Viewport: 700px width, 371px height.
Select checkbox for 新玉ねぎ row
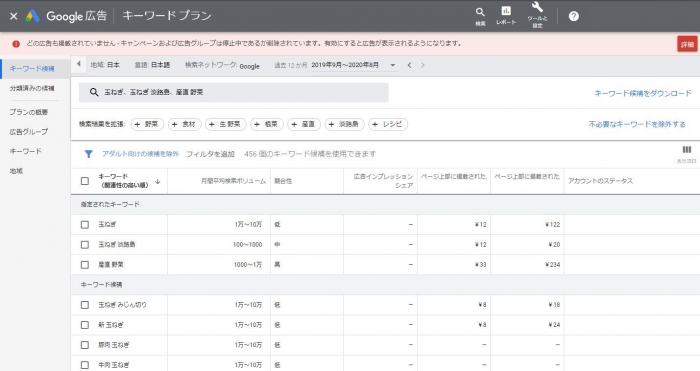click(x=85, y=325)
